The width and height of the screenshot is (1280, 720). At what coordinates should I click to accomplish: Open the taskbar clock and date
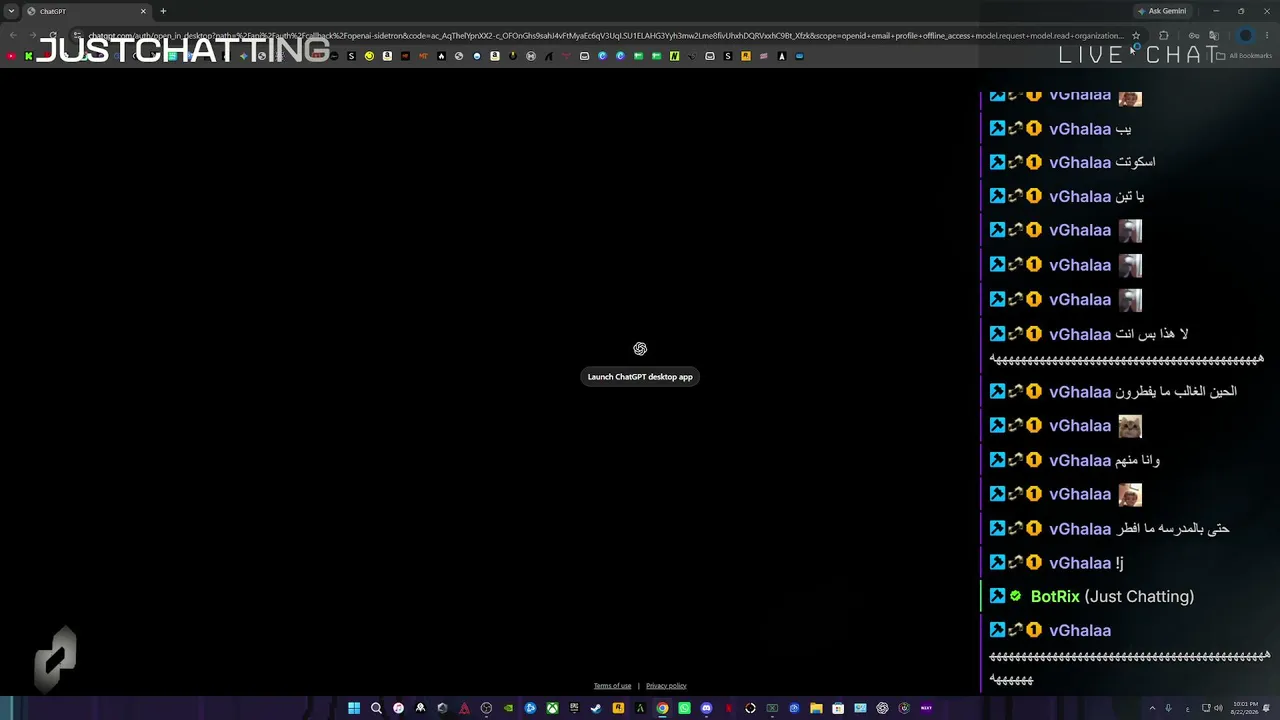(x=1245, y=708)
